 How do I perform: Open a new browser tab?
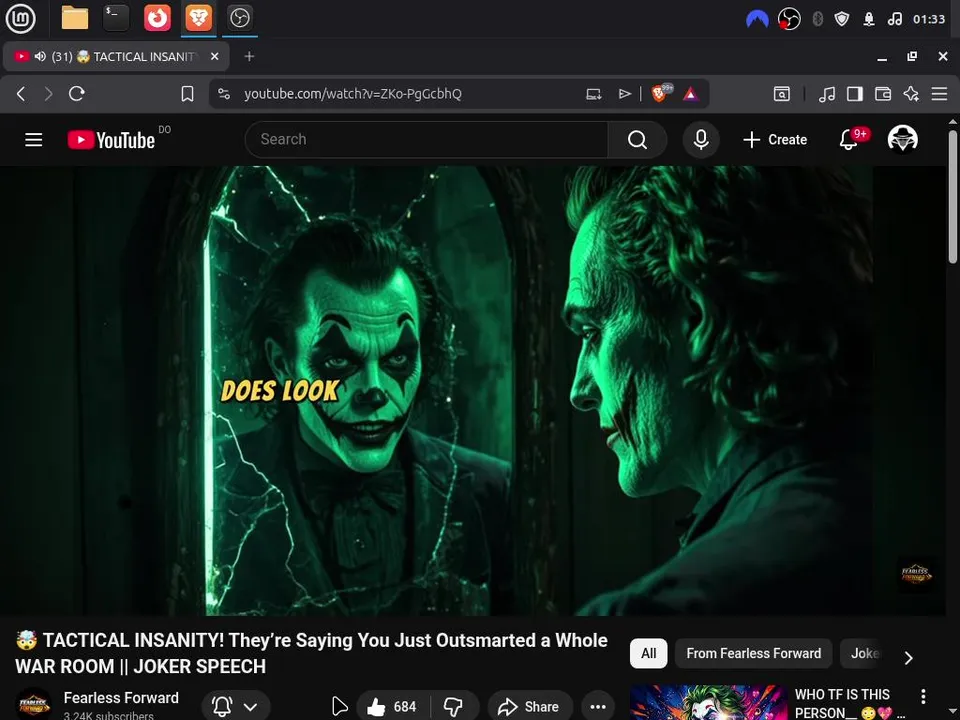point(249,56)
